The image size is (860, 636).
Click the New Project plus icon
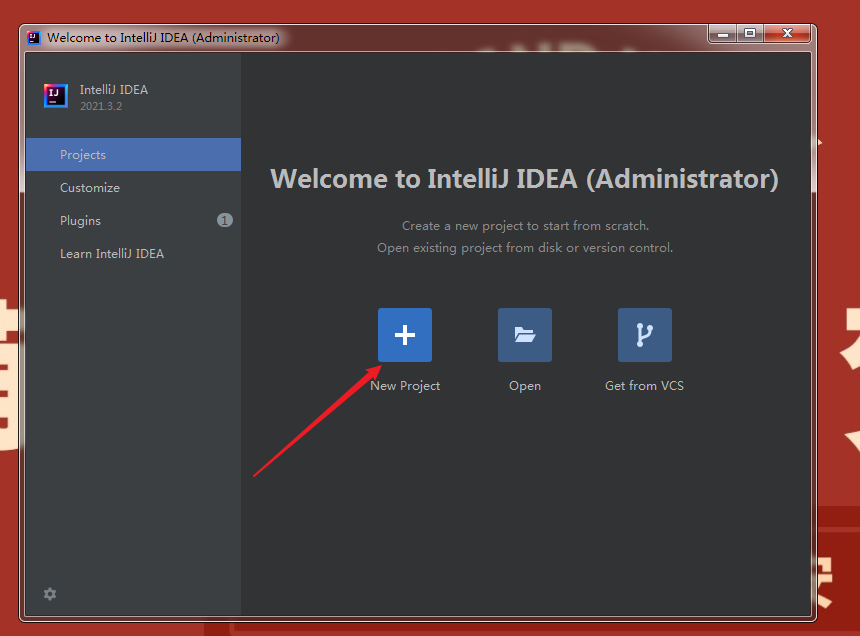coord(405,335)
